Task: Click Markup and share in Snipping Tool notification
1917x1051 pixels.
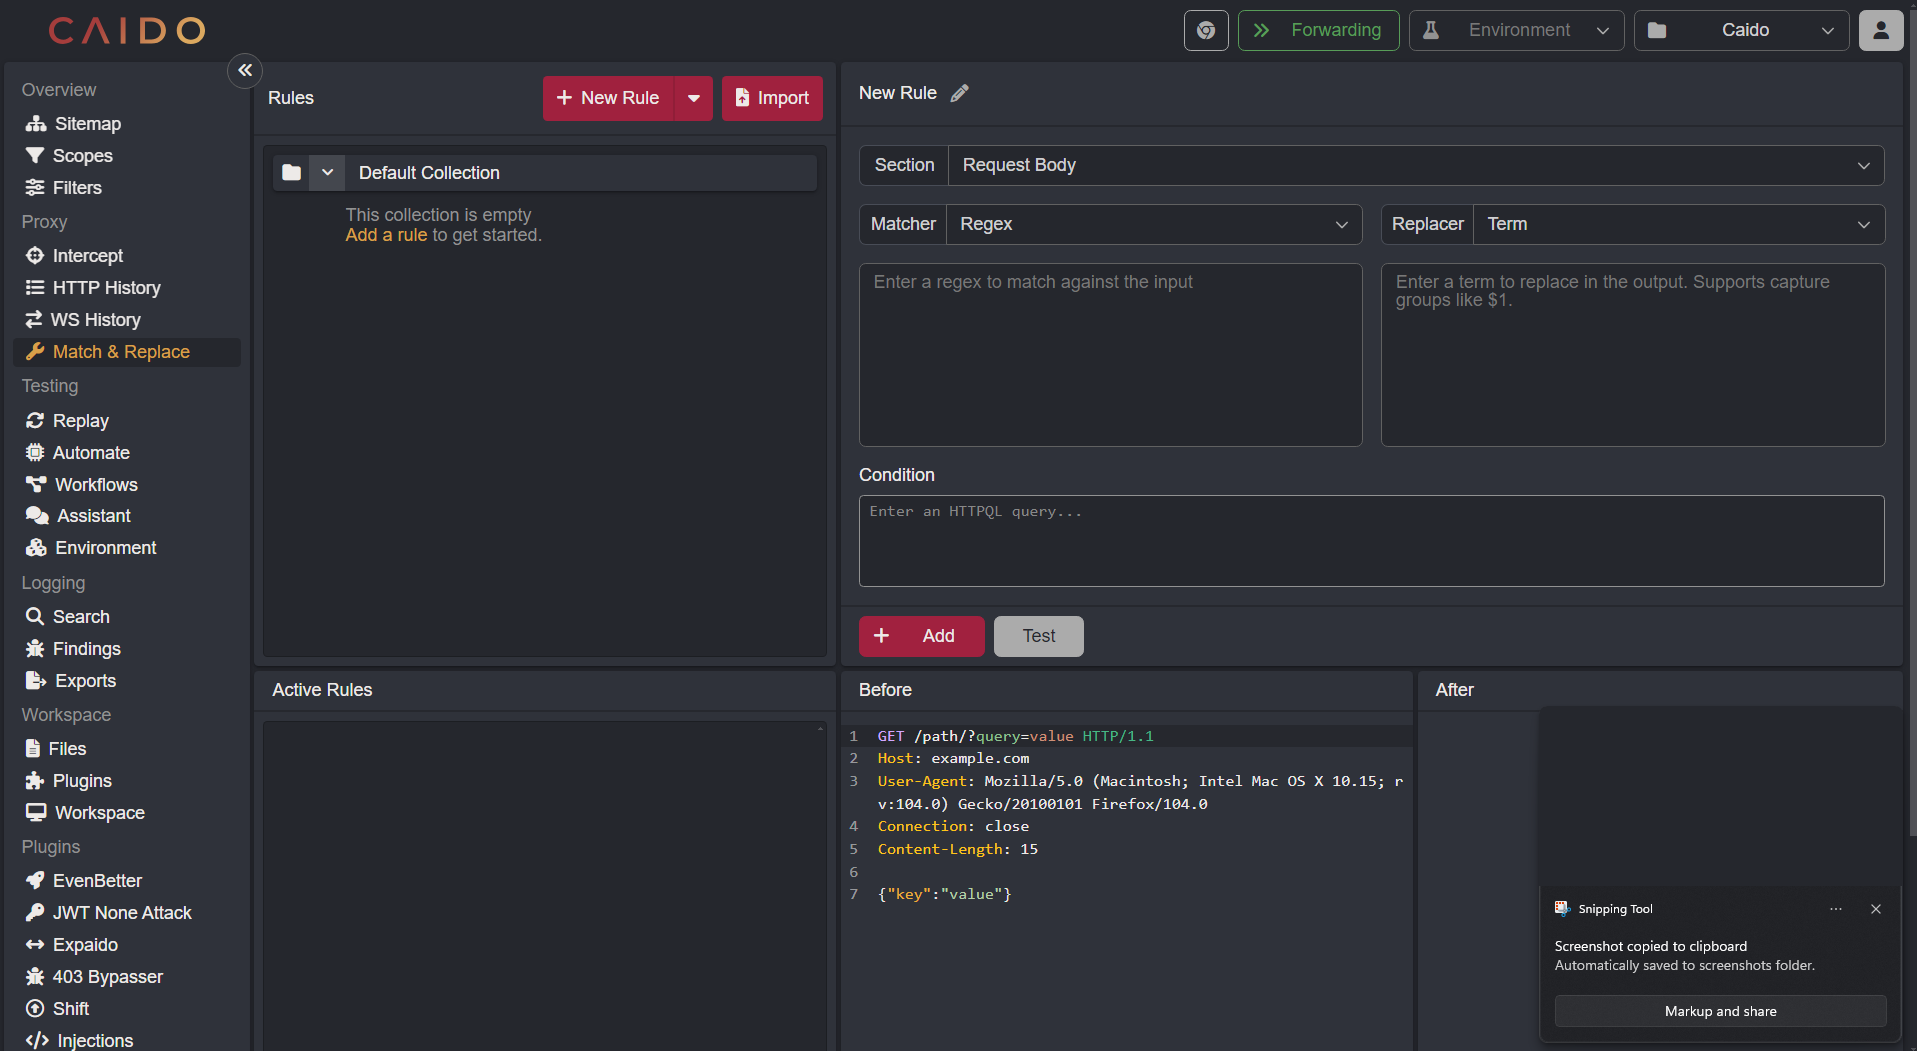Action: point(1720,1011)
